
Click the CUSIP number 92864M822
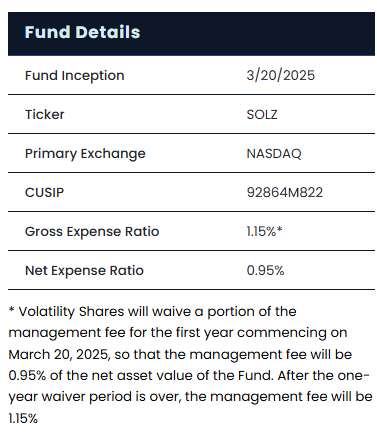pos(285,192)
